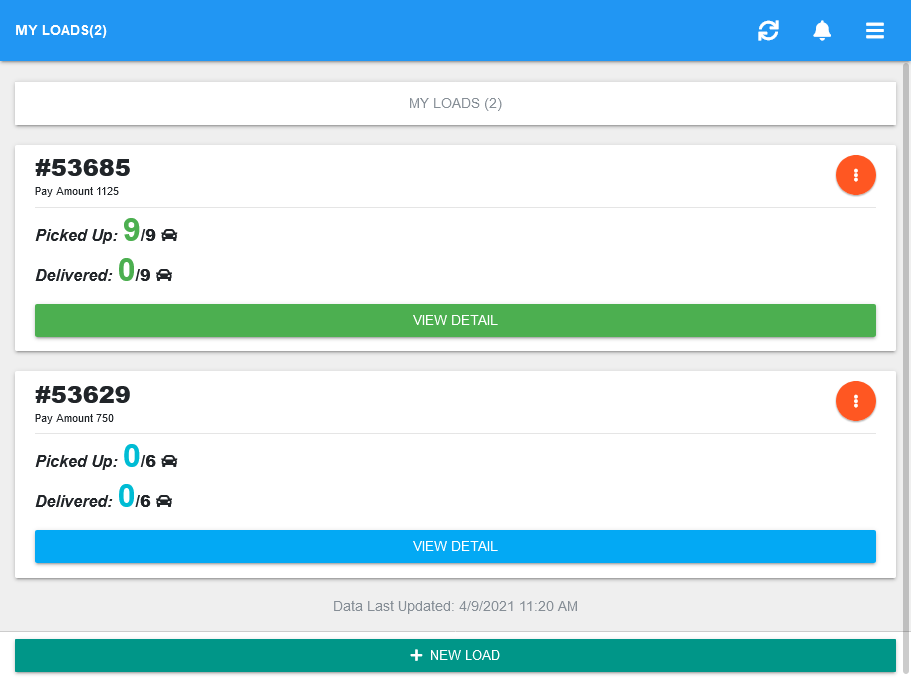Click green Delivered count 0 of 9
This screenshot has width=911, height=683.
[126, 270]
